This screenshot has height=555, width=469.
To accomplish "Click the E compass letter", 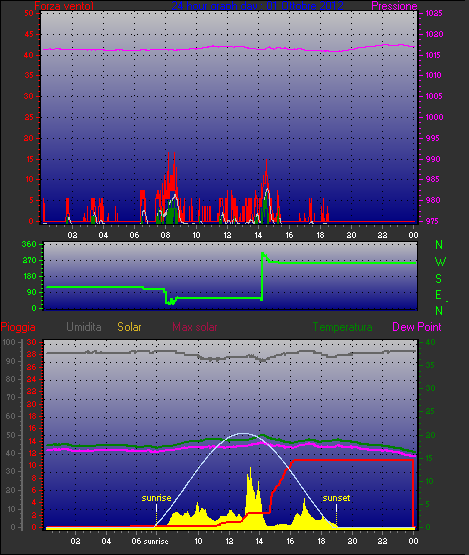I will 439,295.
